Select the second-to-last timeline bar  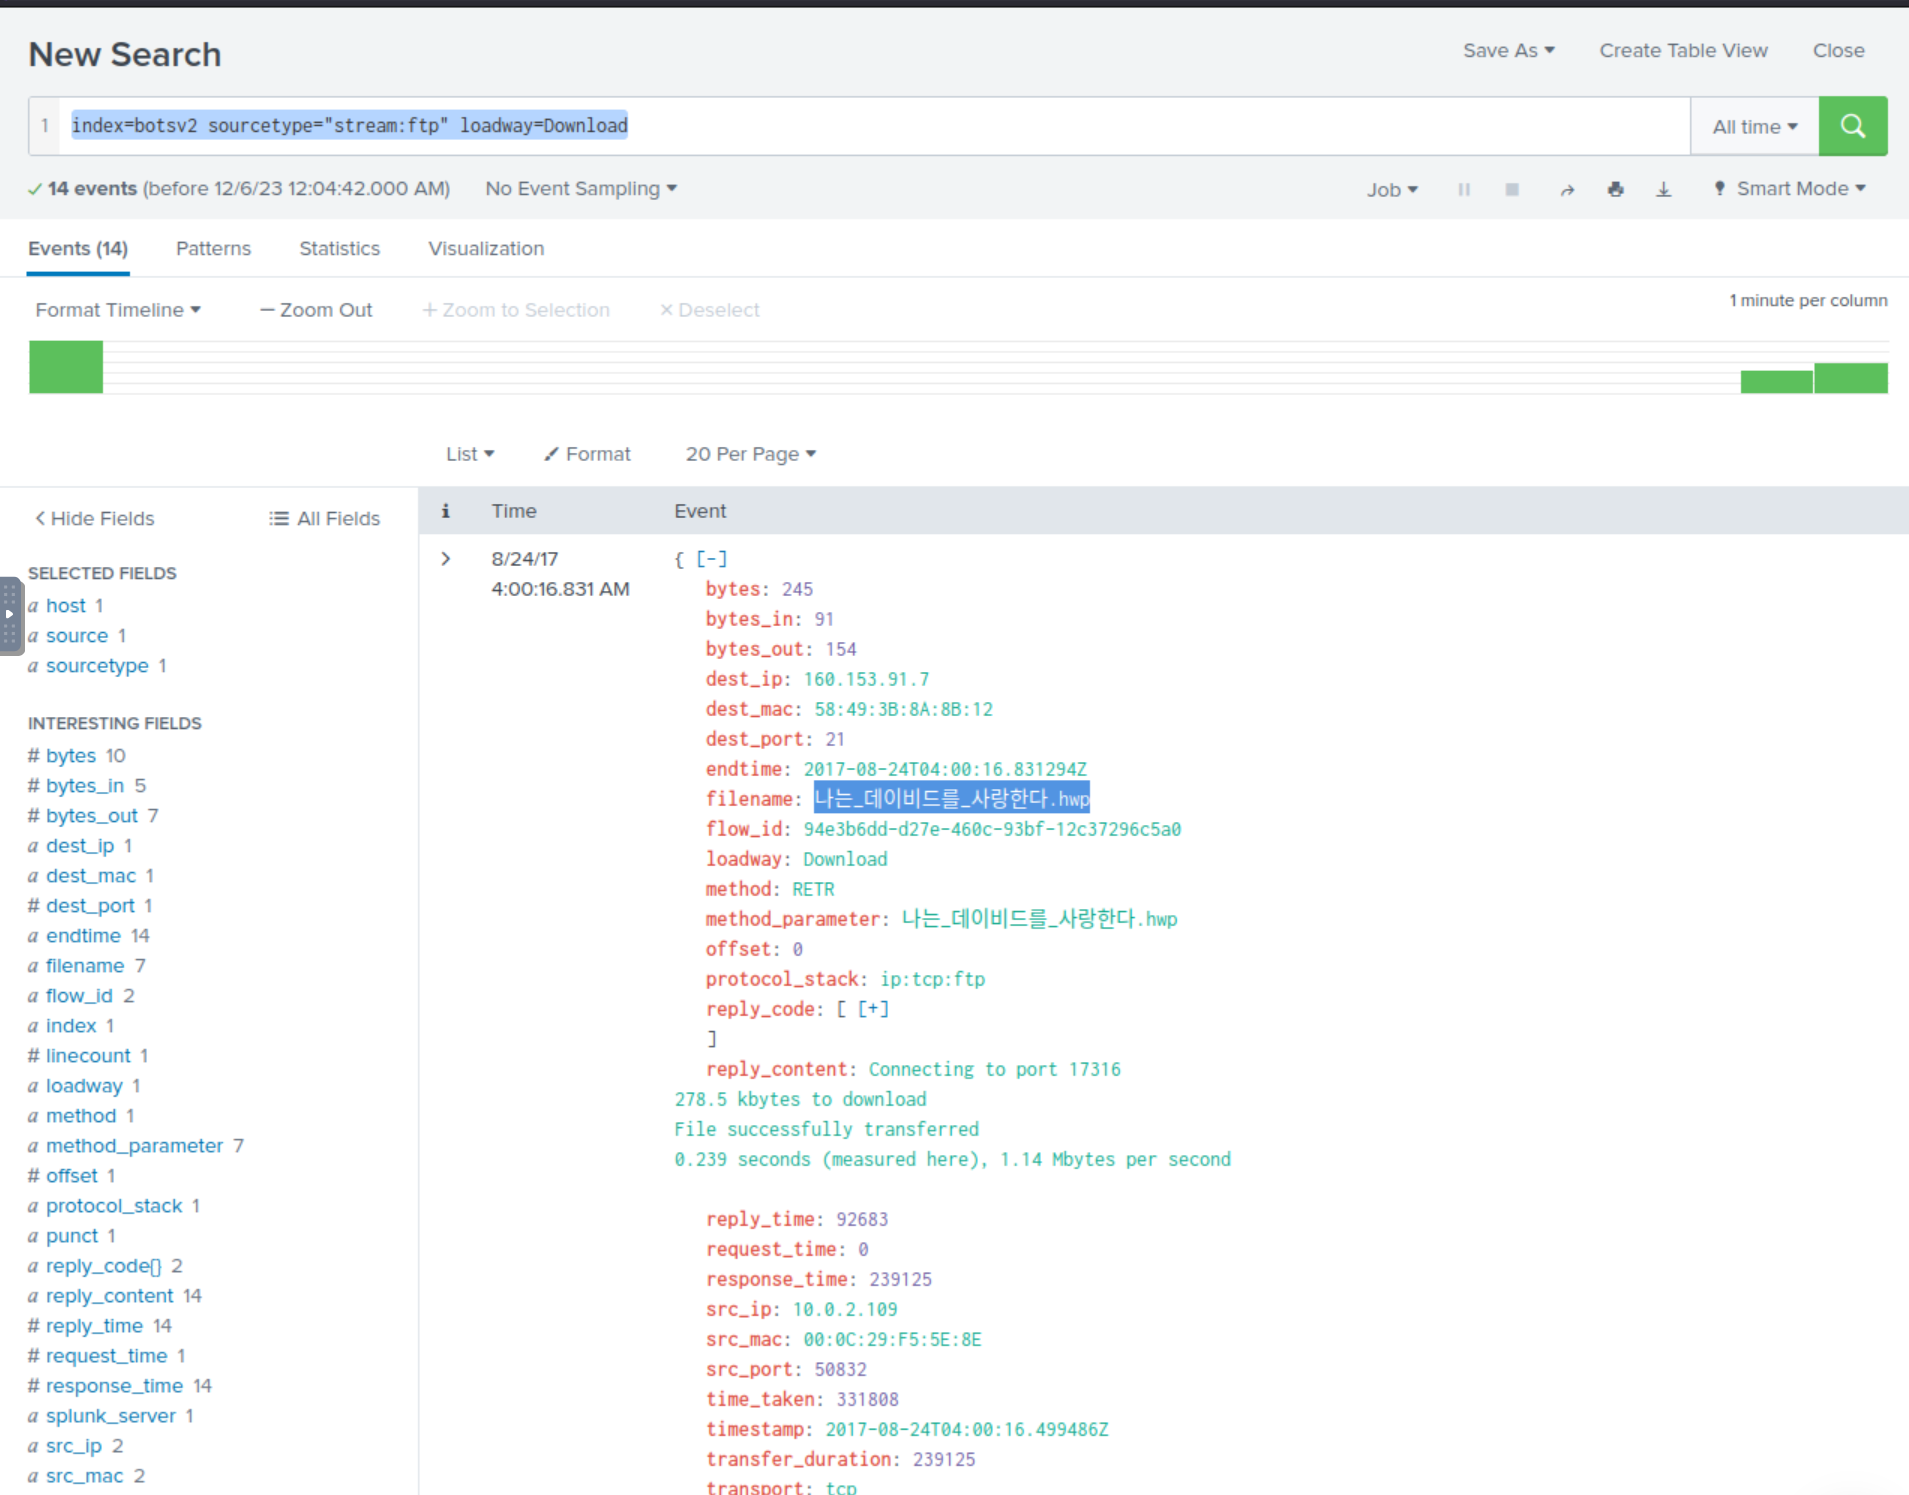coord(1777,382)
